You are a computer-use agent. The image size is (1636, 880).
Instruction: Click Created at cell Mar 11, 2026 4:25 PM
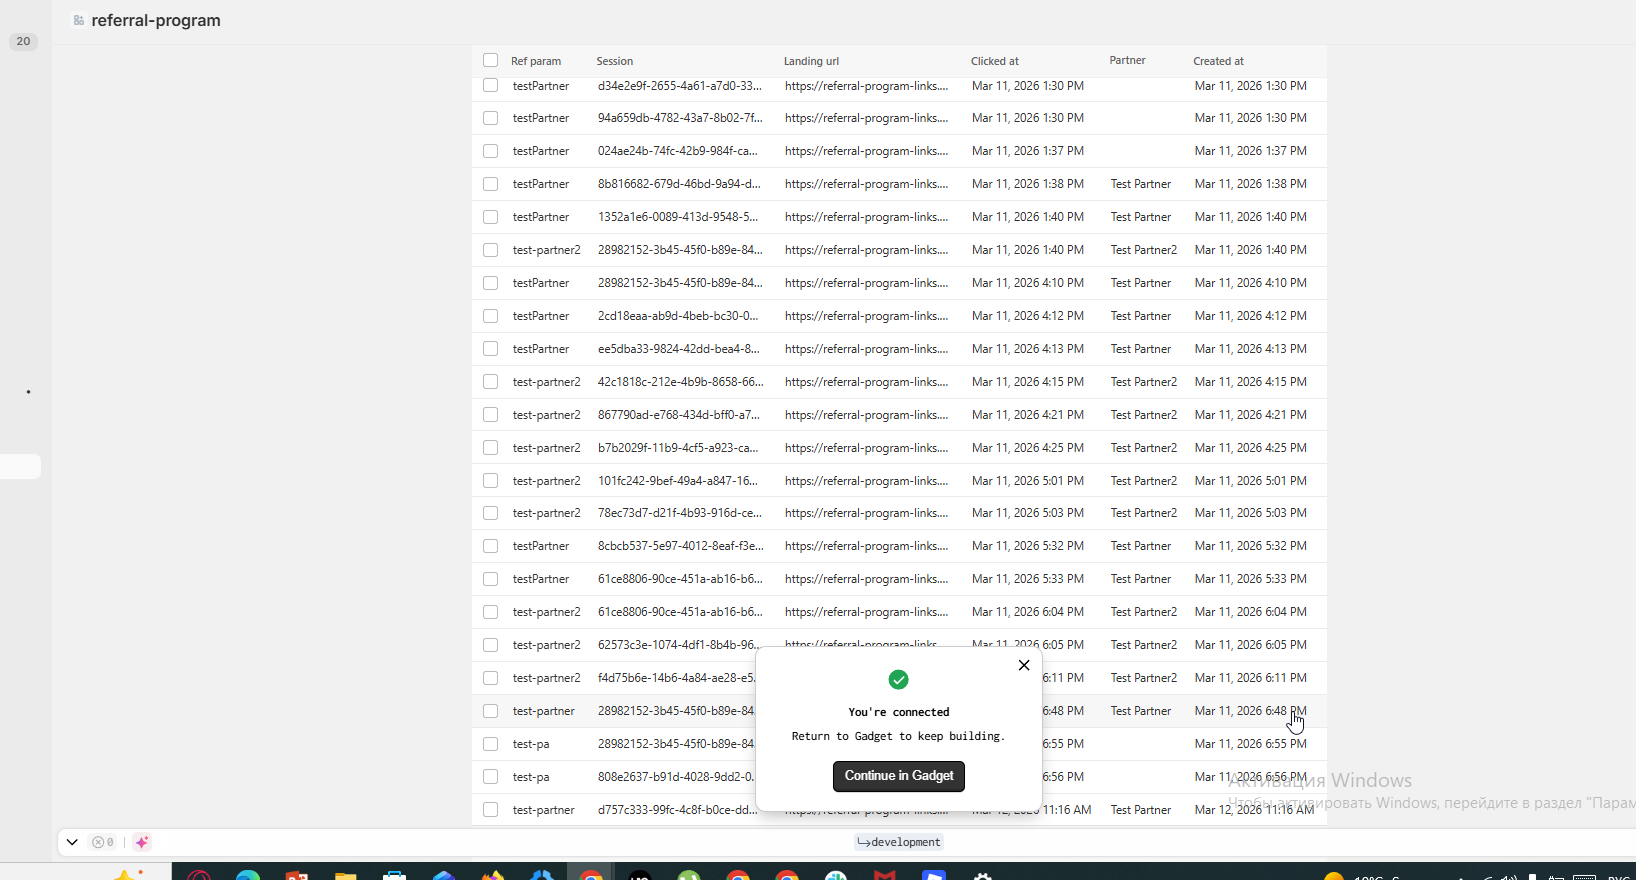click(x=1251, y=448)
